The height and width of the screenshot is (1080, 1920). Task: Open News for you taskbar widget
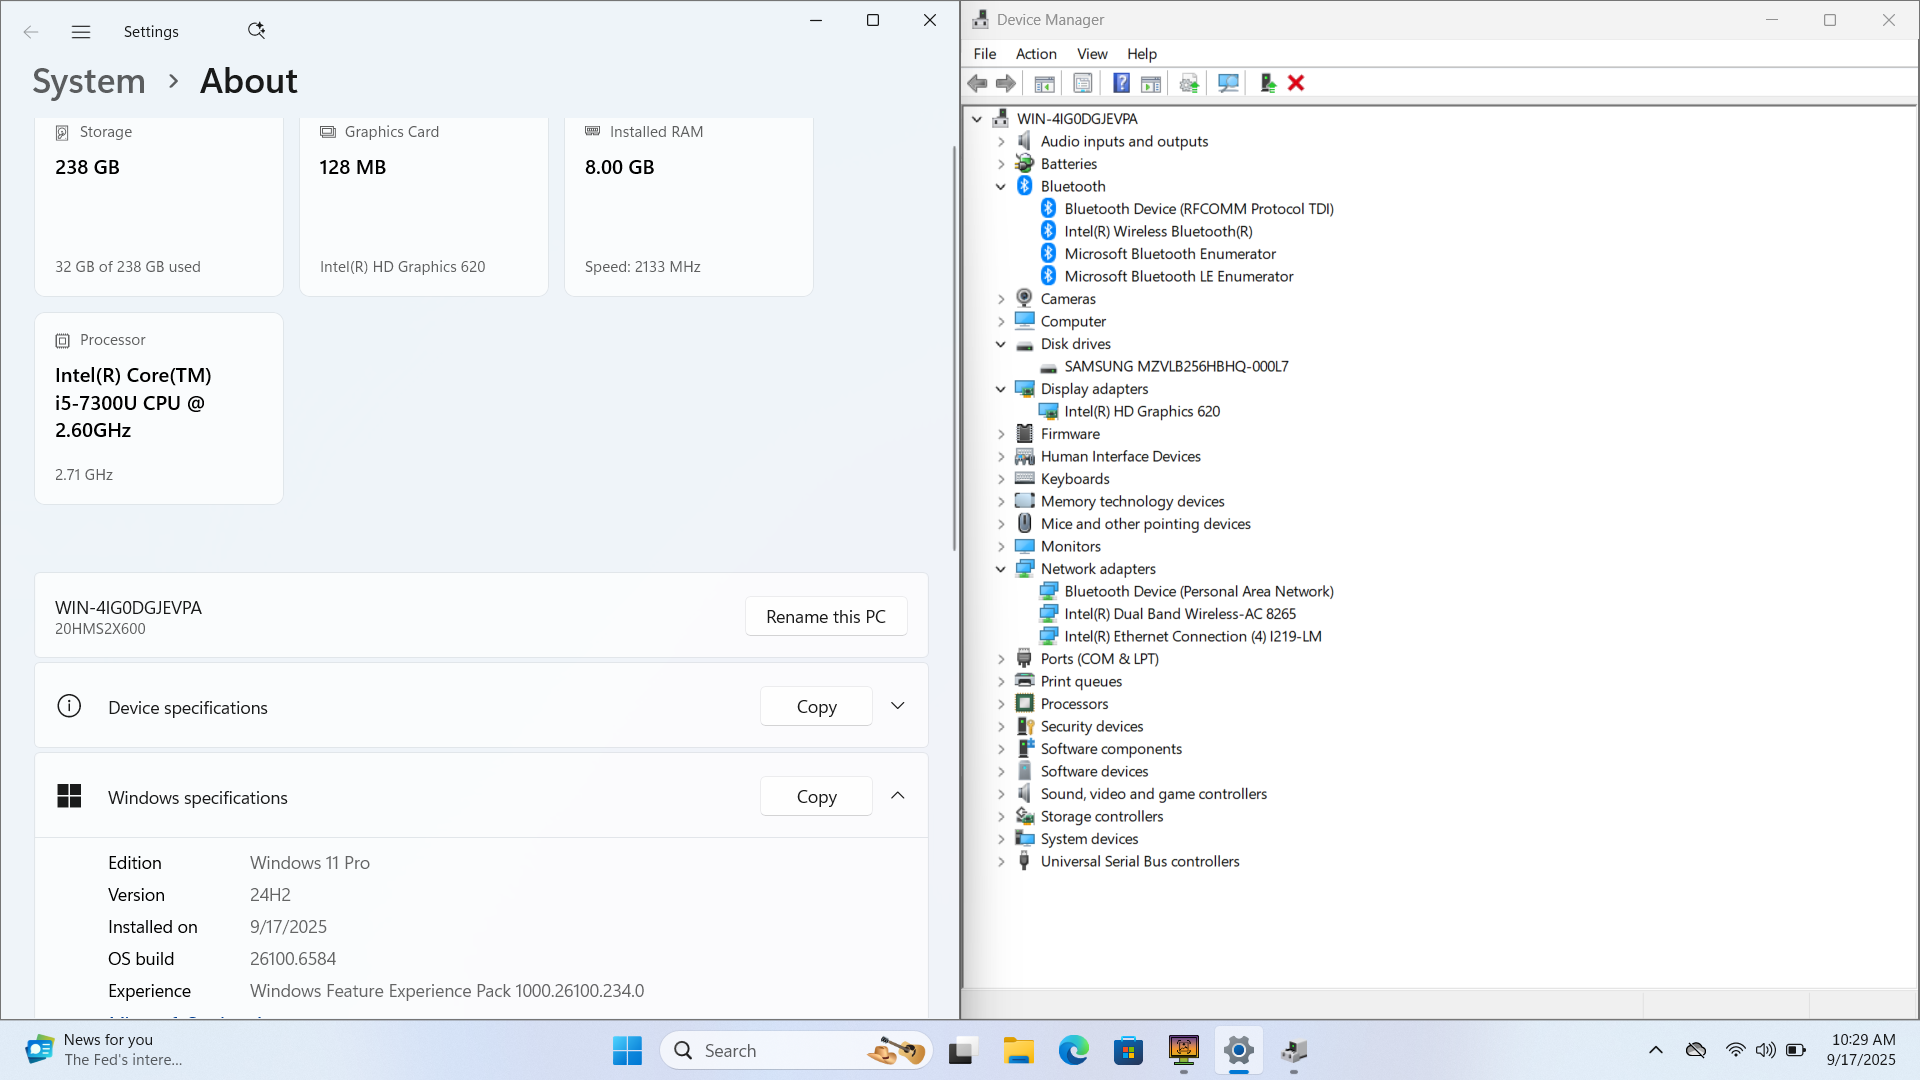[x=104, y=1050]
